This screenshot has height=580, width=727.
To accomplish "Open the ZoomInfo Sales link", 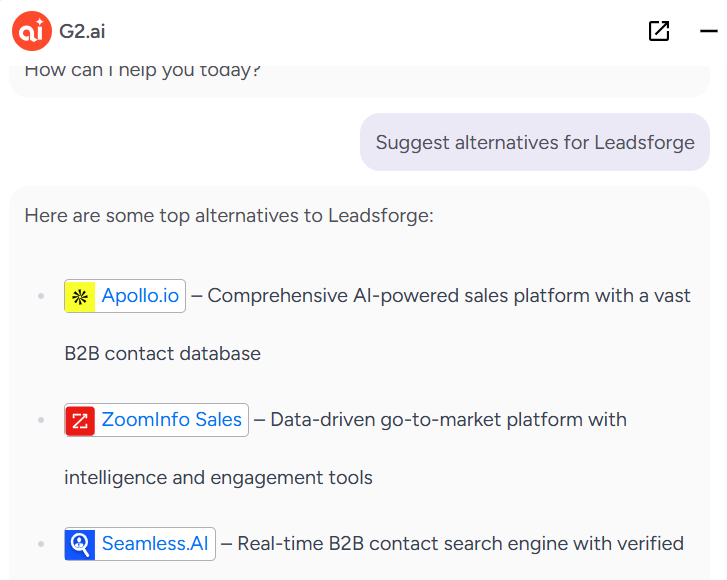I will [x=172, y=420].
